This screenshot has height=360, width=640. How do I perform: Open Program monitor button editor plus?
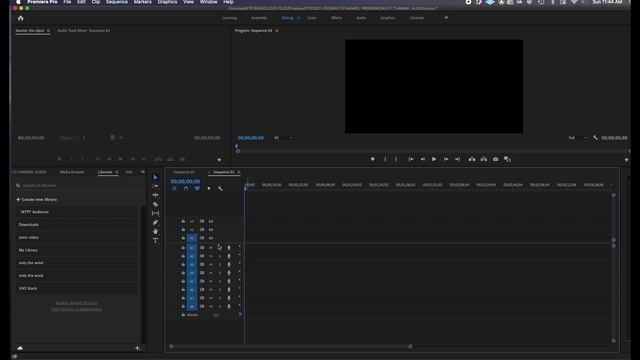(x=627, y=160)
